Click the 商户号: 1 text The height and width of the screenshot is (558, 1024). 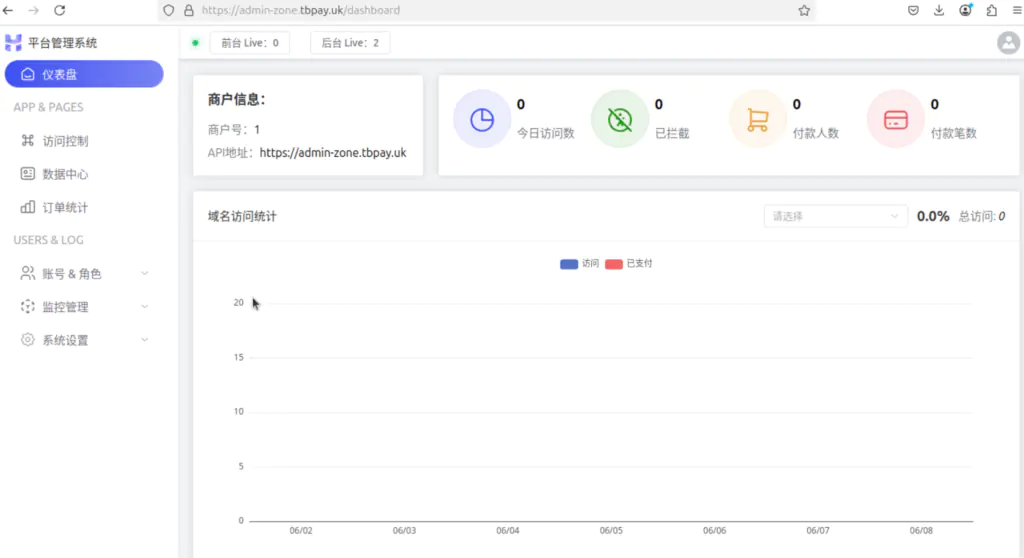click(x=234, y=129)
